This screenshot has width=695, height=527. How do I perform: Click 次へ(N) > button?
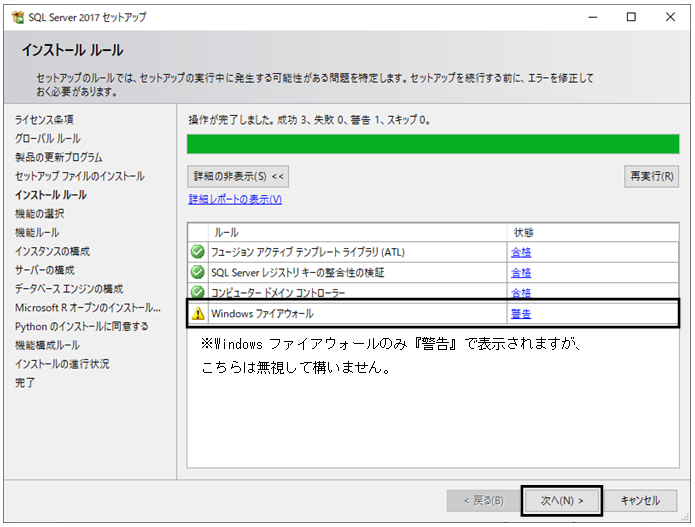coord(562,501)
